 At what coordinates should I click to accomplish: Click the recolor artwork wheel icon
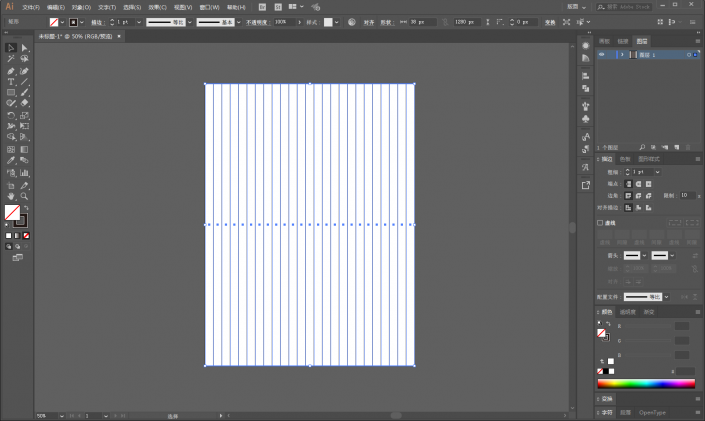[352, 22]
